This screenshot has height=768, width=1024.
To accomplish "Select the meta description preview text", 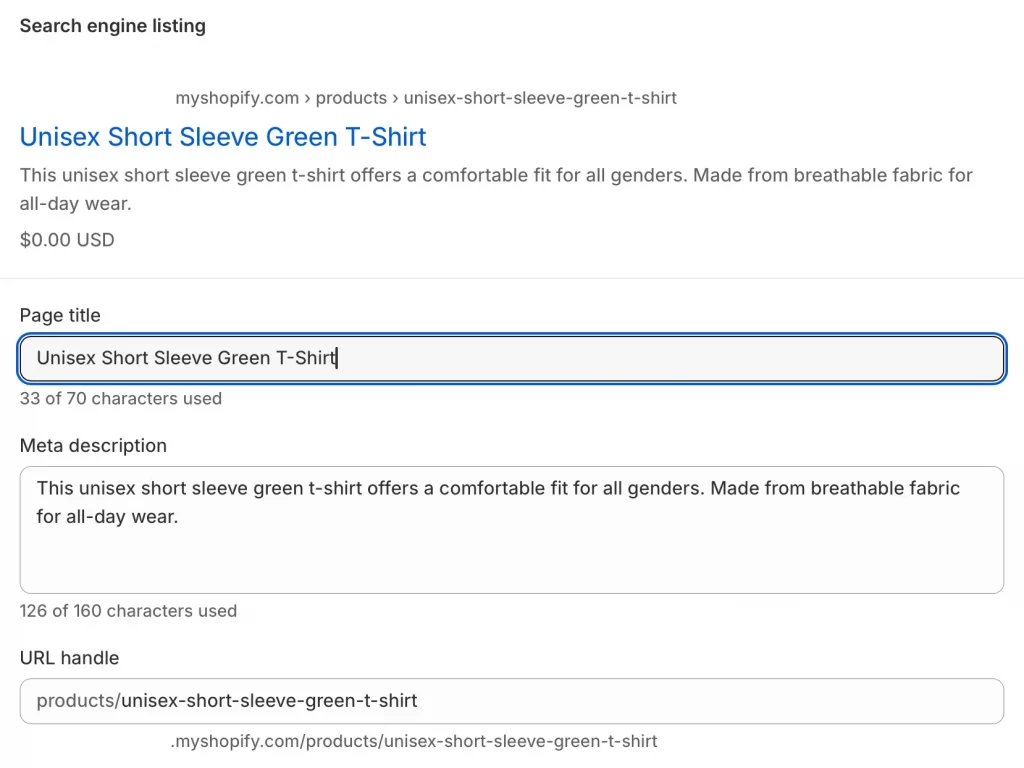I will click(x=495, y=188).
